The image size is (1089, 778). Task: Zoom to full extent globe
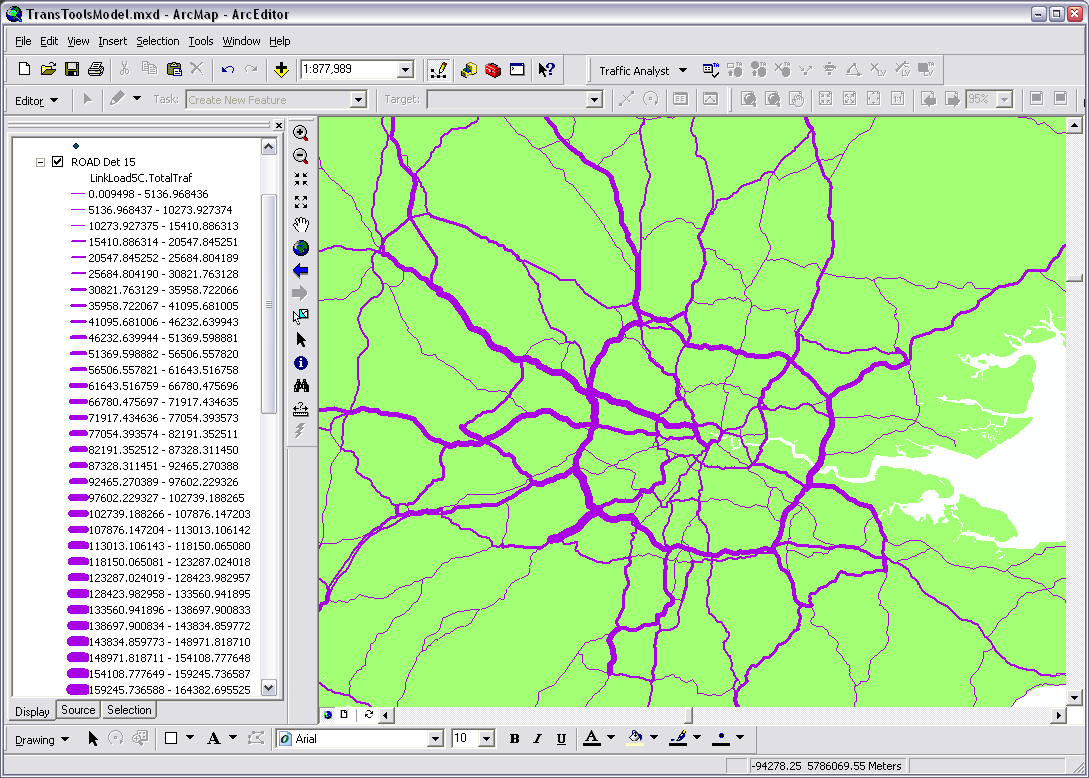point(301,248)
